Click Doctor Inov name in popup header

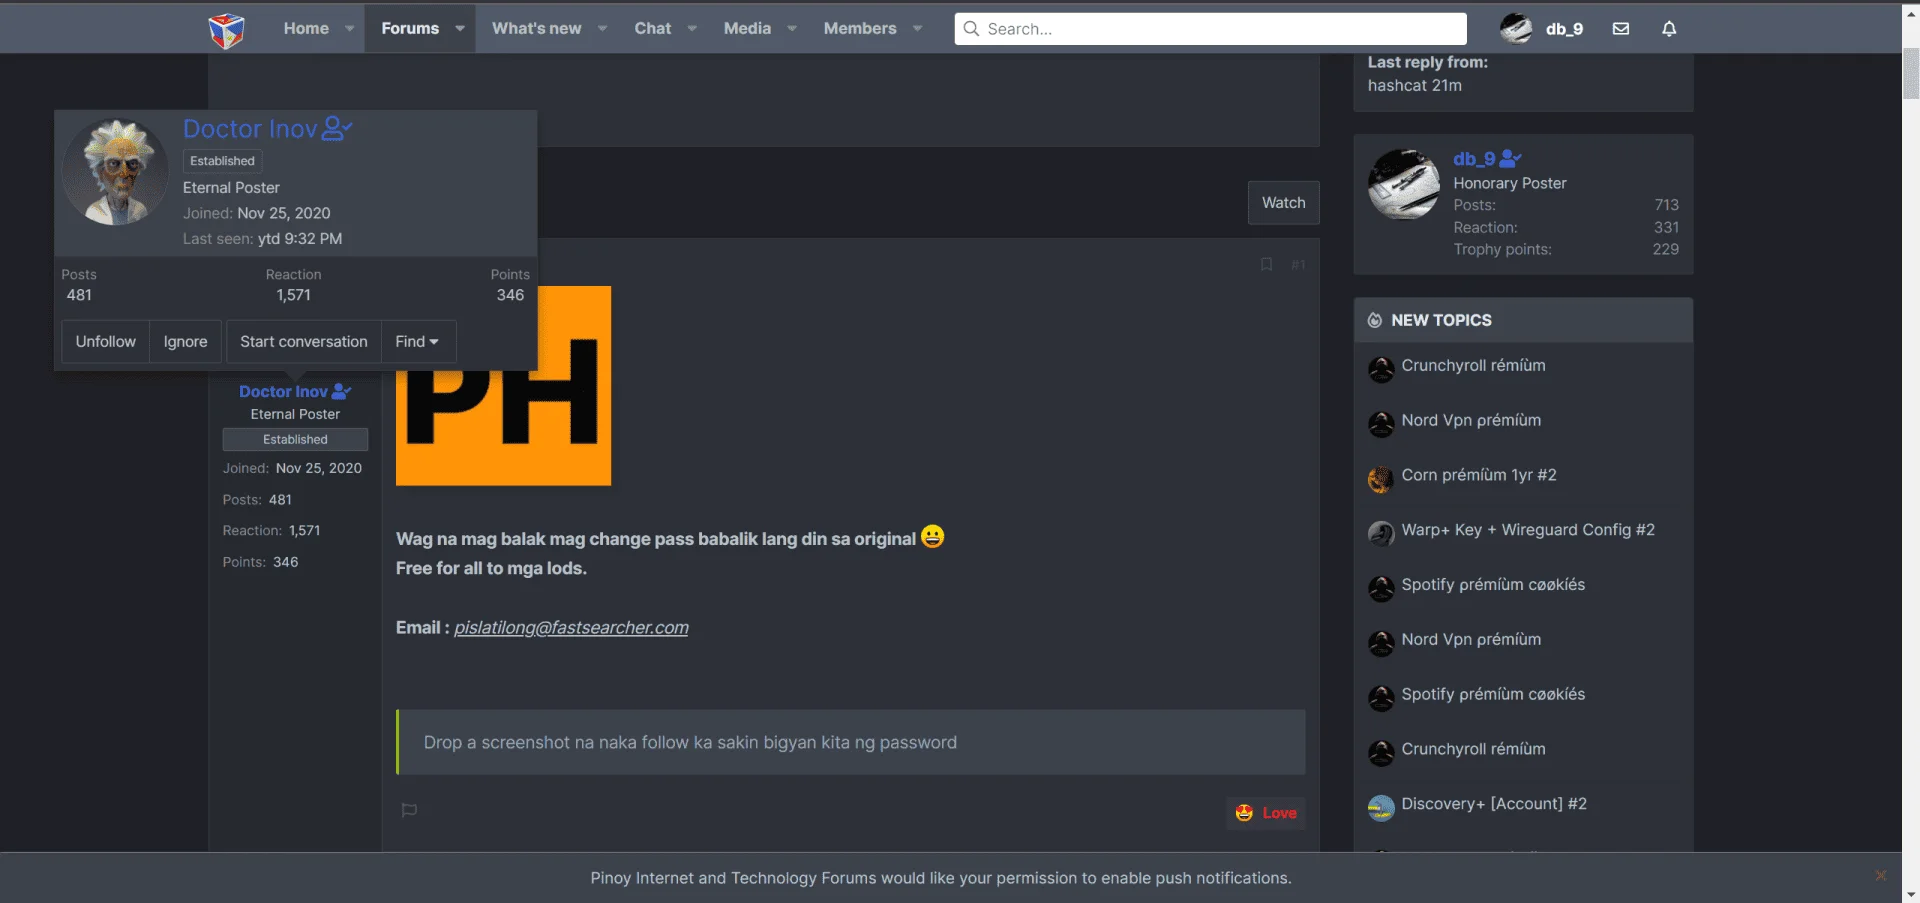(250, 129)
